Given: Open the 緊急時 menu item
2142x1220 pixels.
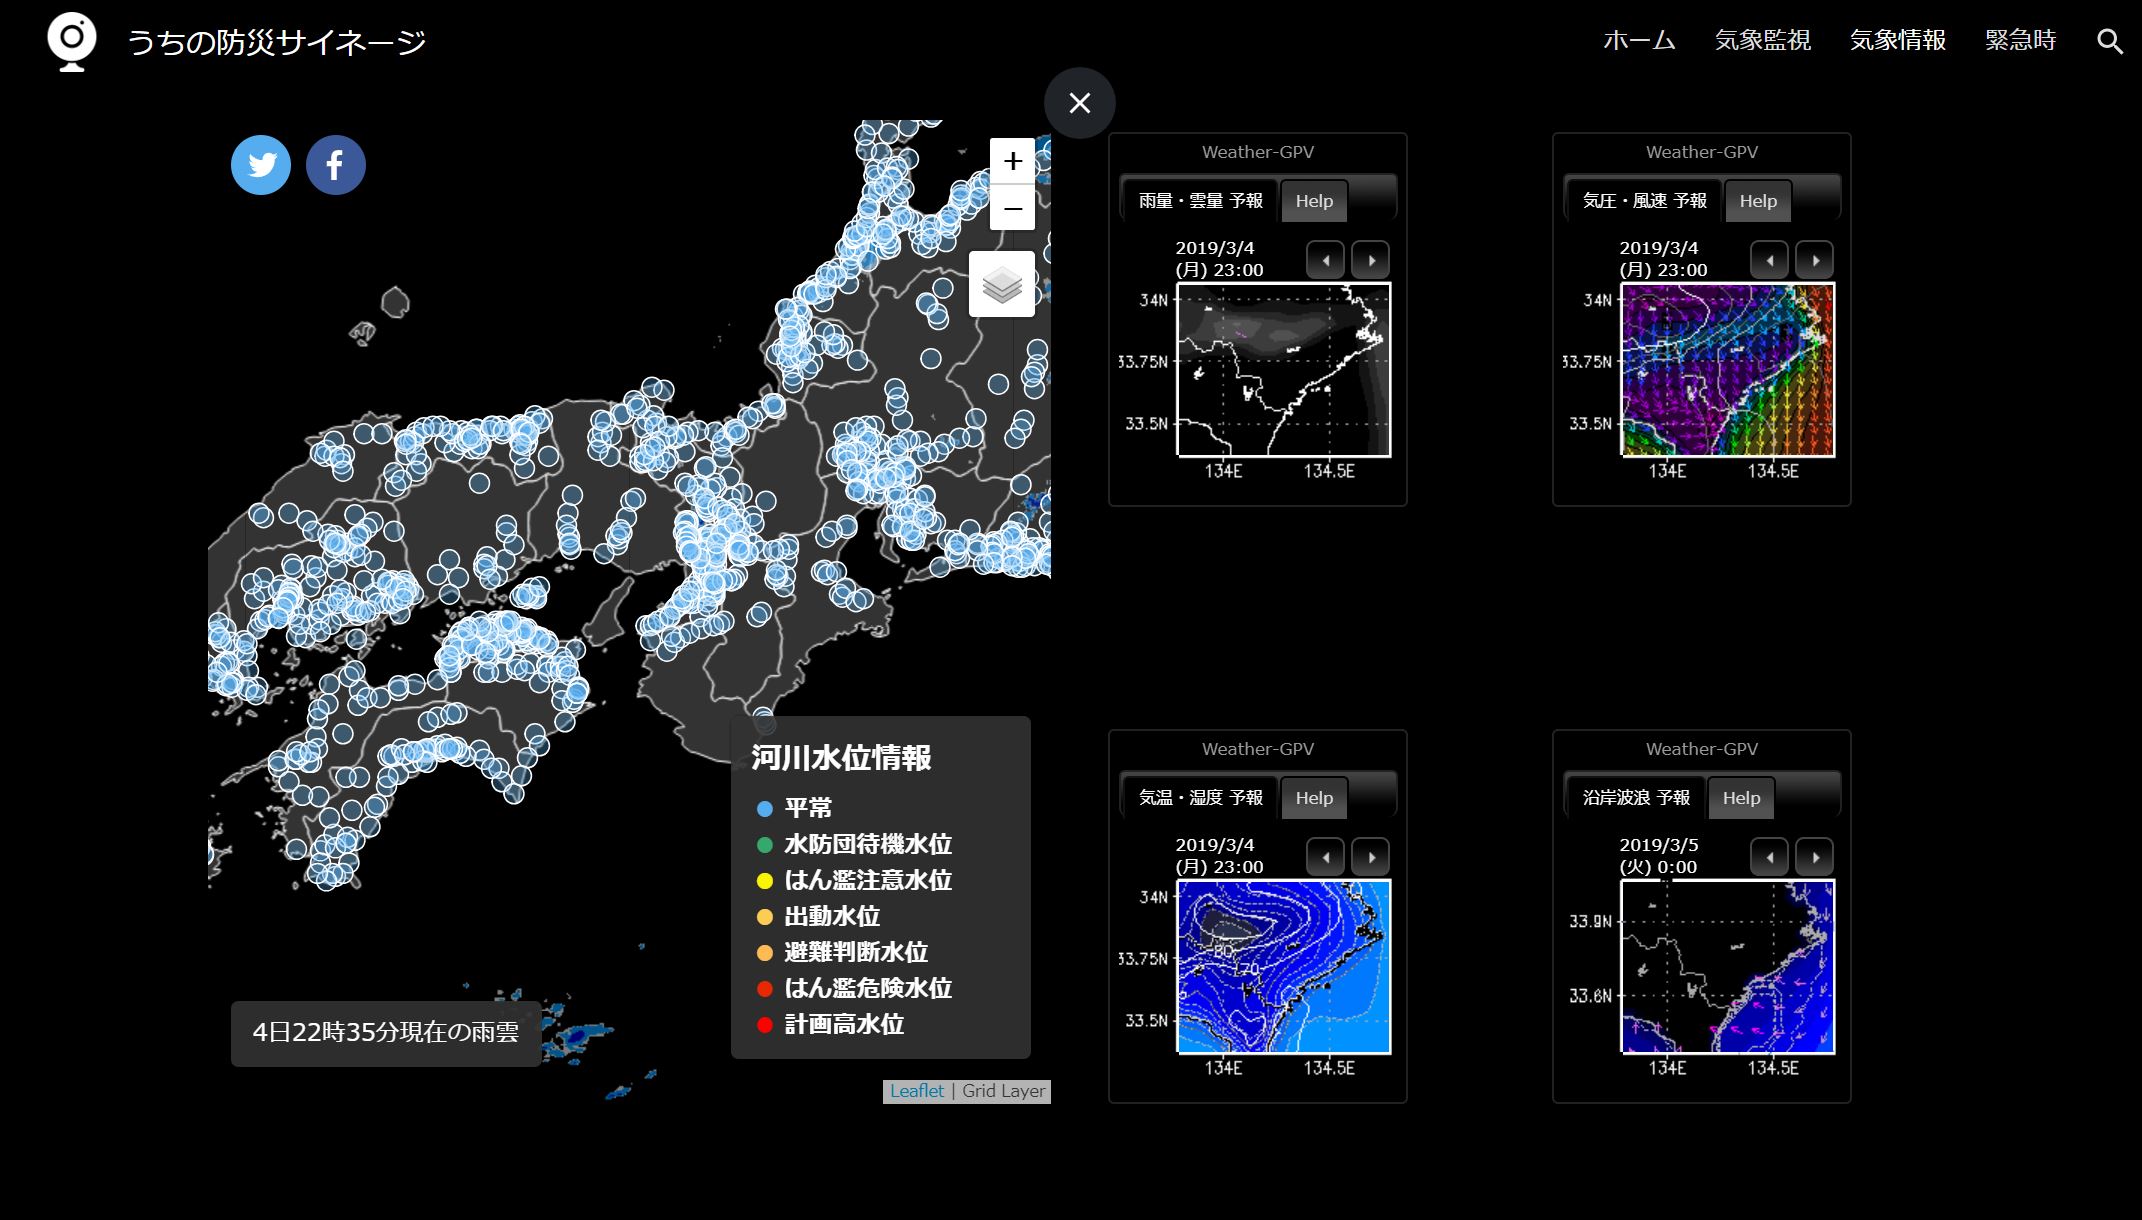Looking at the screenshot, I should [2020, 40].
